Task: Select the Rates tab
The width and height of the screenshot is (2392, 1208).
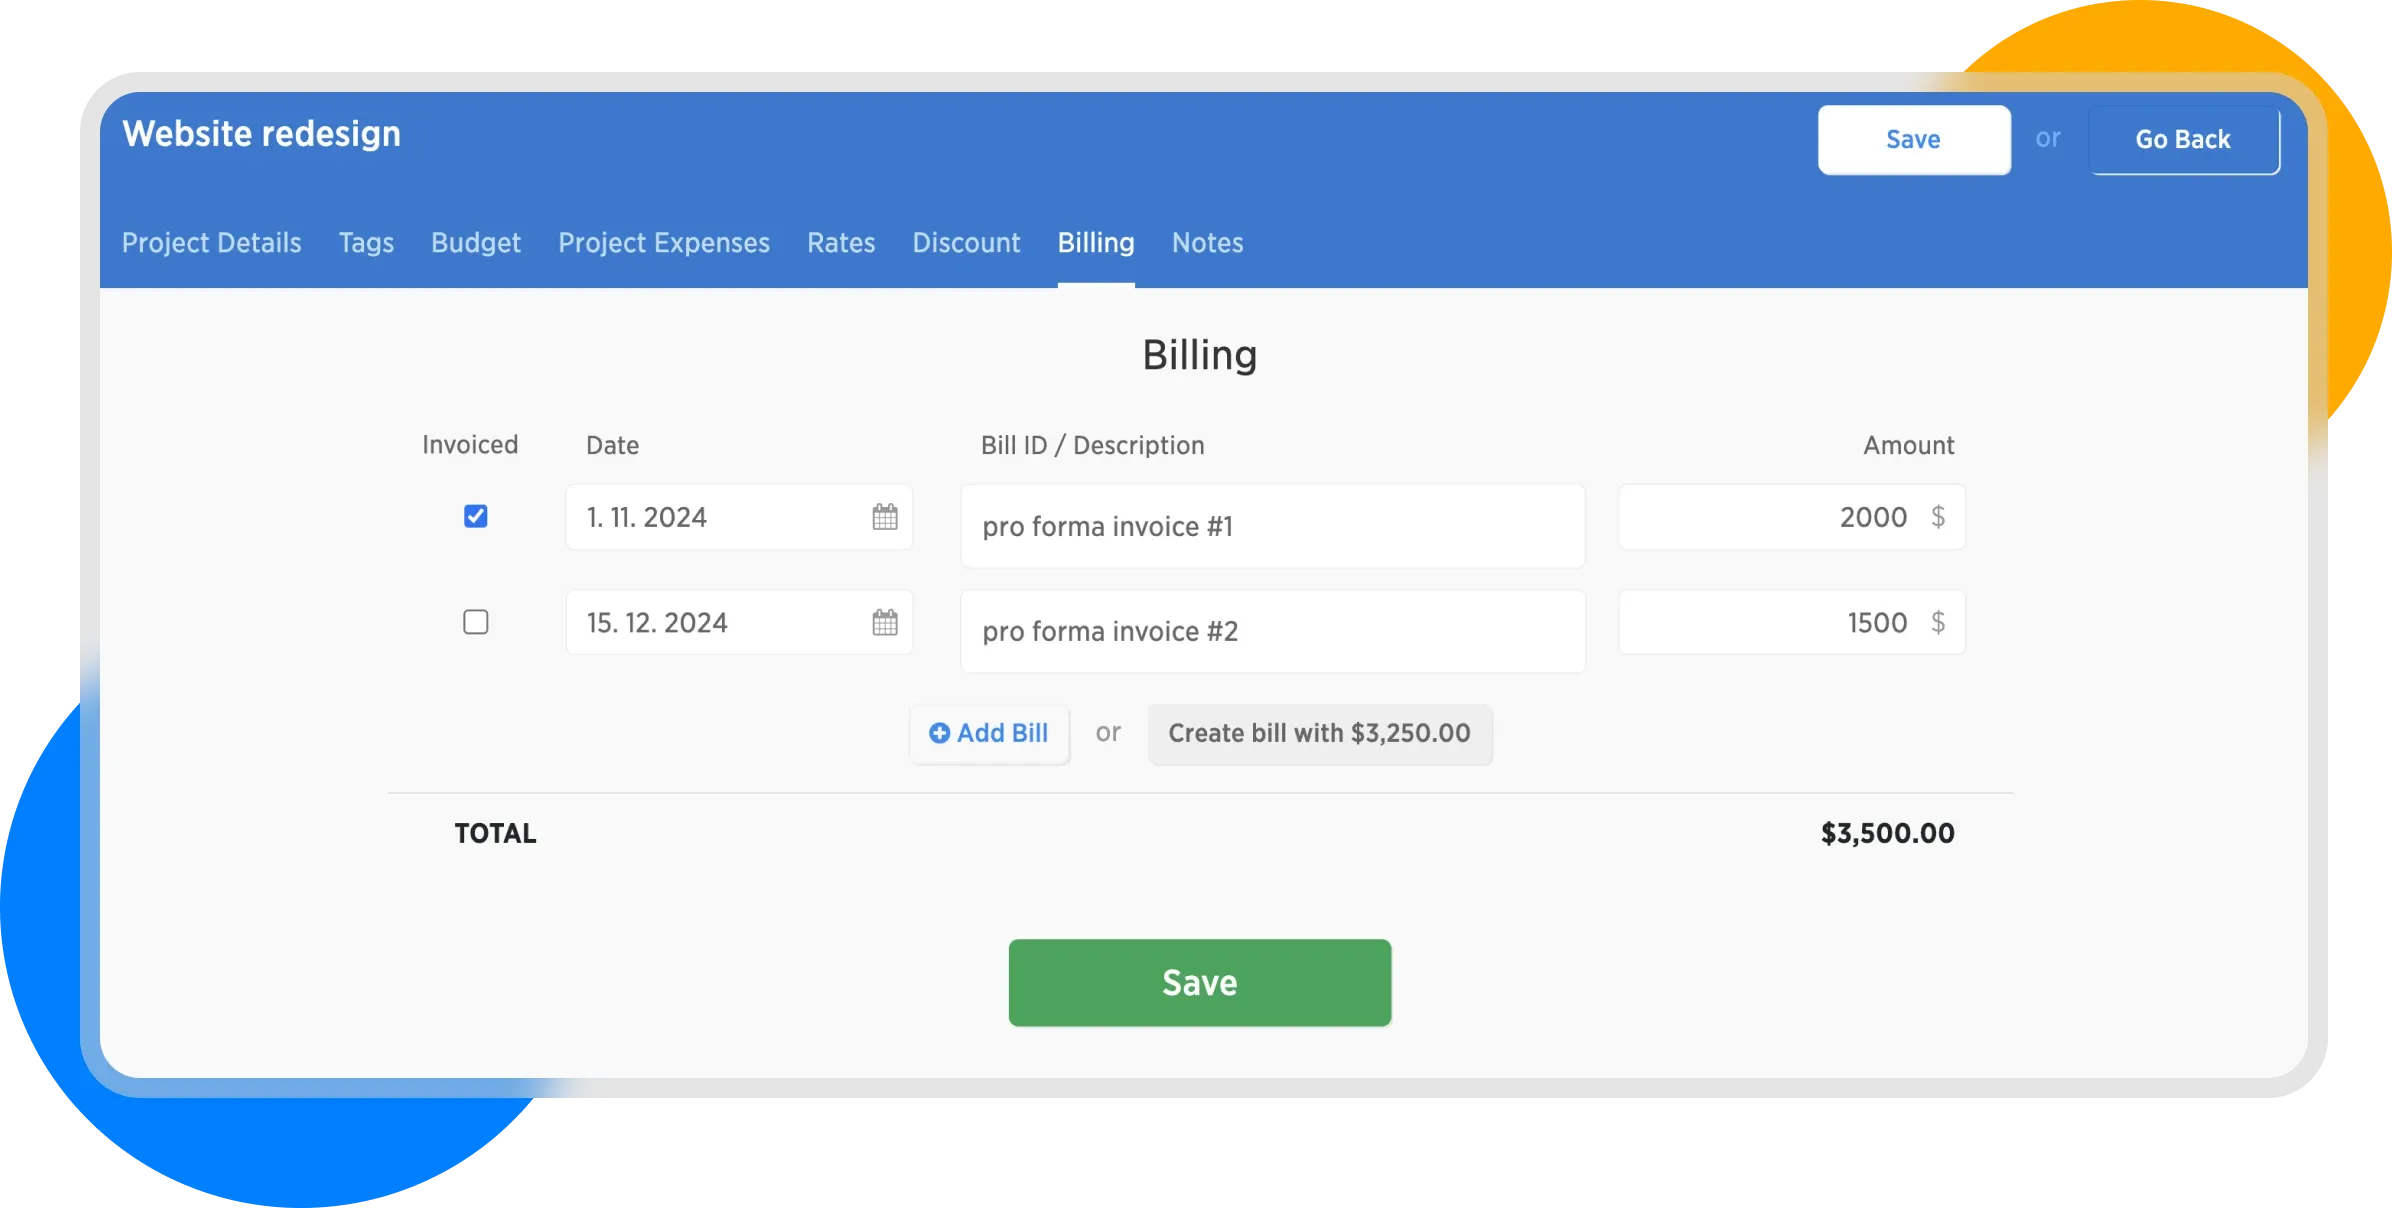Action: (841, 243)
